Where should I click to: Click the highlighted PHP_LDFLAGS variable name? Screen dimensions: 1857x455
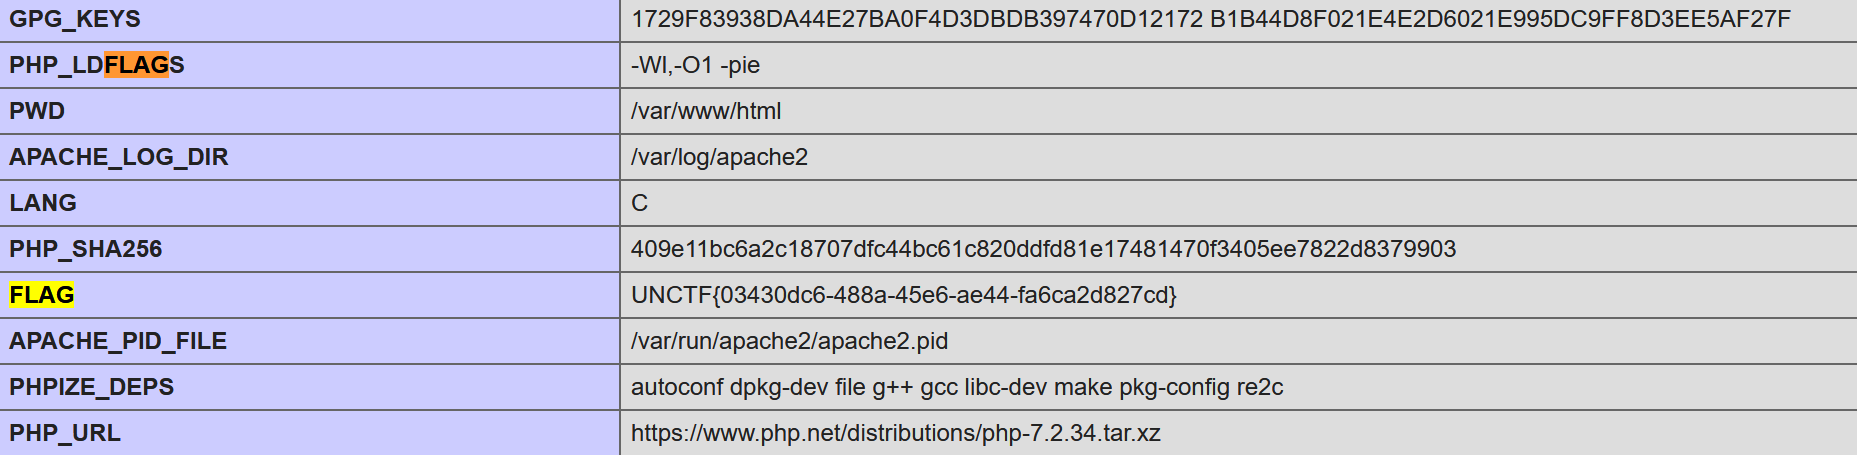click(97, 65)
